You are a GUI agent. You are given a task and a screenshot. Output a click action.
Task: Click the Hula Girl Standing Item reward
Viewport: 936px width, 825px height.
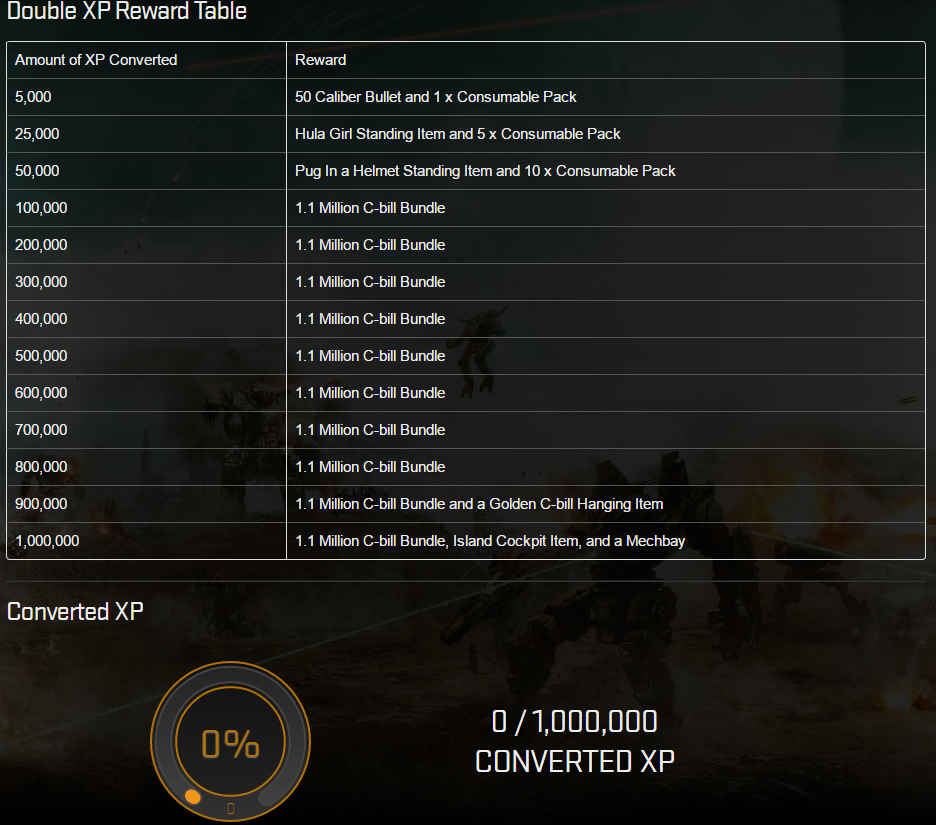(x=457, y=134)
